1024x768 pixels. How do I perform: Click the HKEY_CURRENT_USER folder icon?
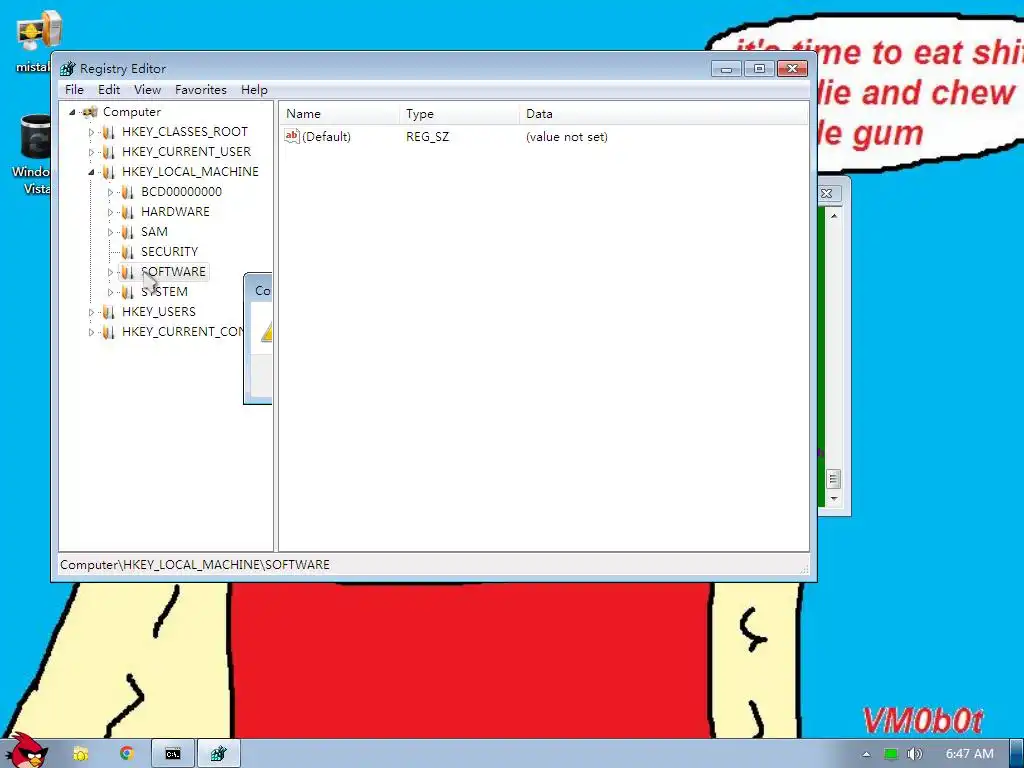point(108,152)
